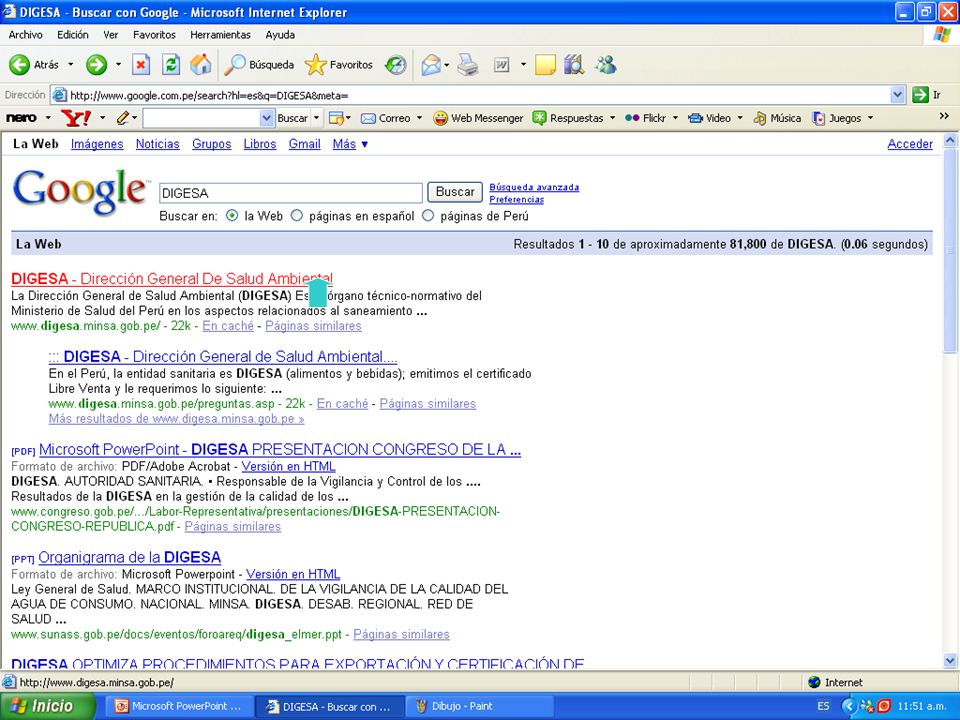Open the Edición menu
This screenshot has width=960, height=720.
[73, 35]
